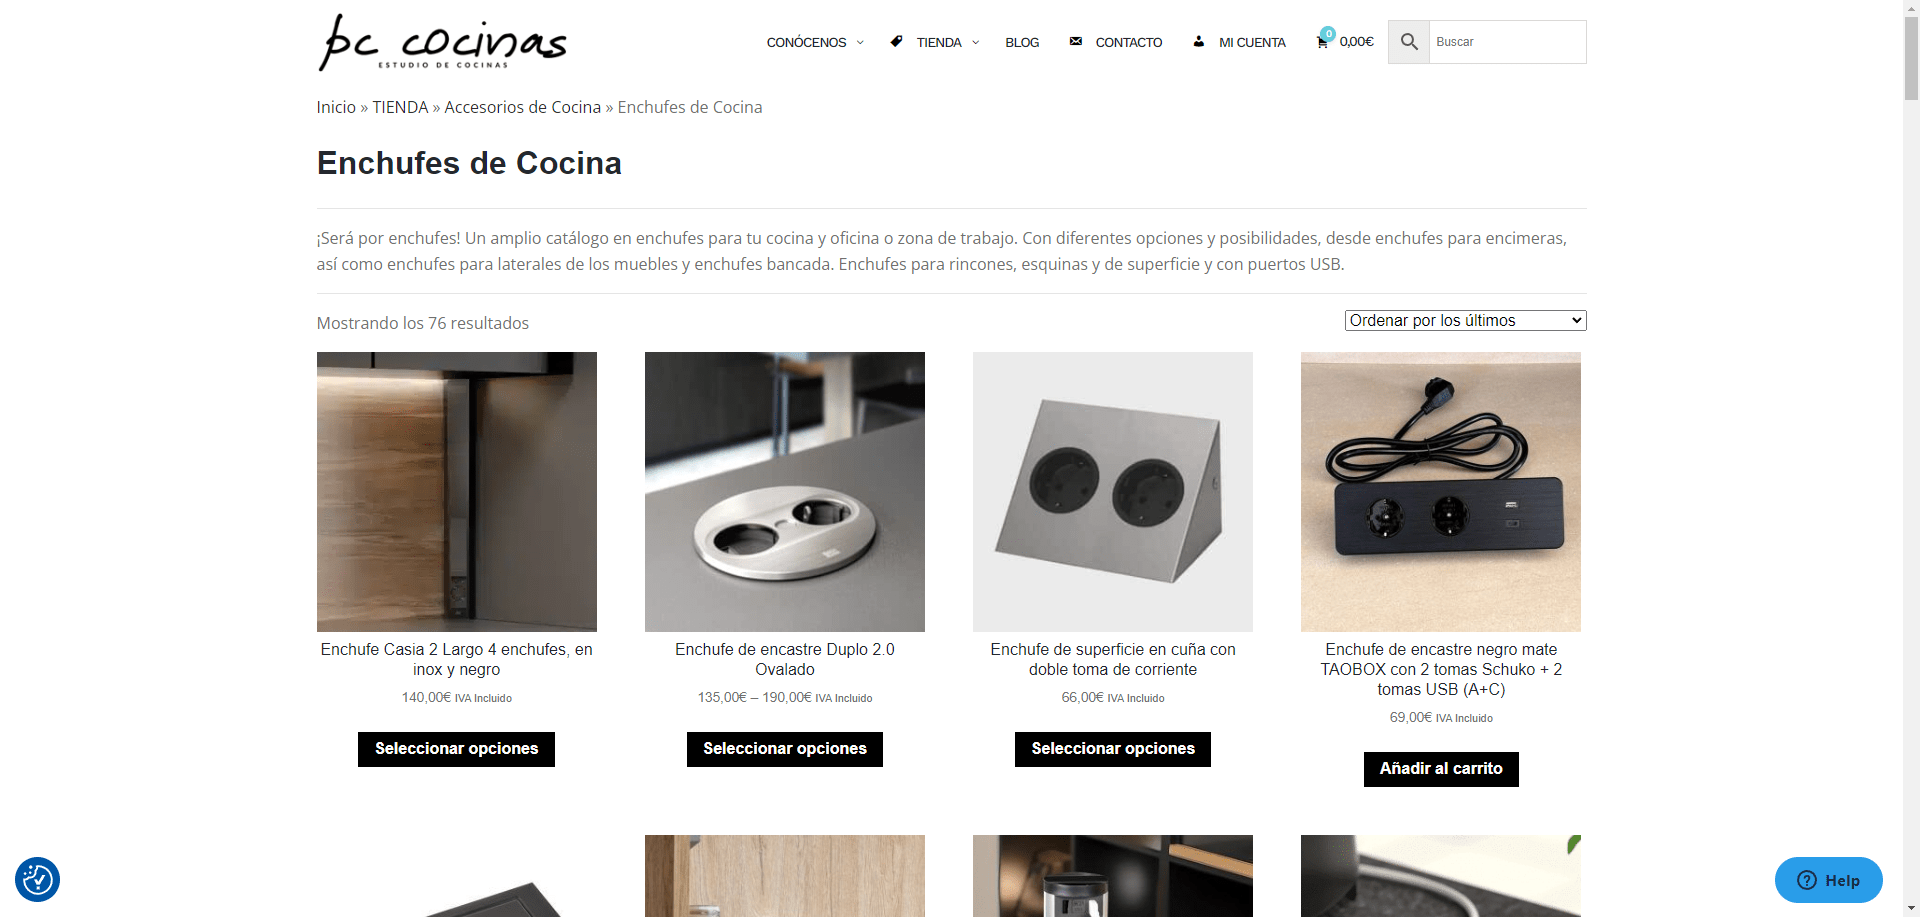The height and width of the screenshot is (917, 1920).
Task: Open the cuña double socket product image
Action: pos(1113,491)
